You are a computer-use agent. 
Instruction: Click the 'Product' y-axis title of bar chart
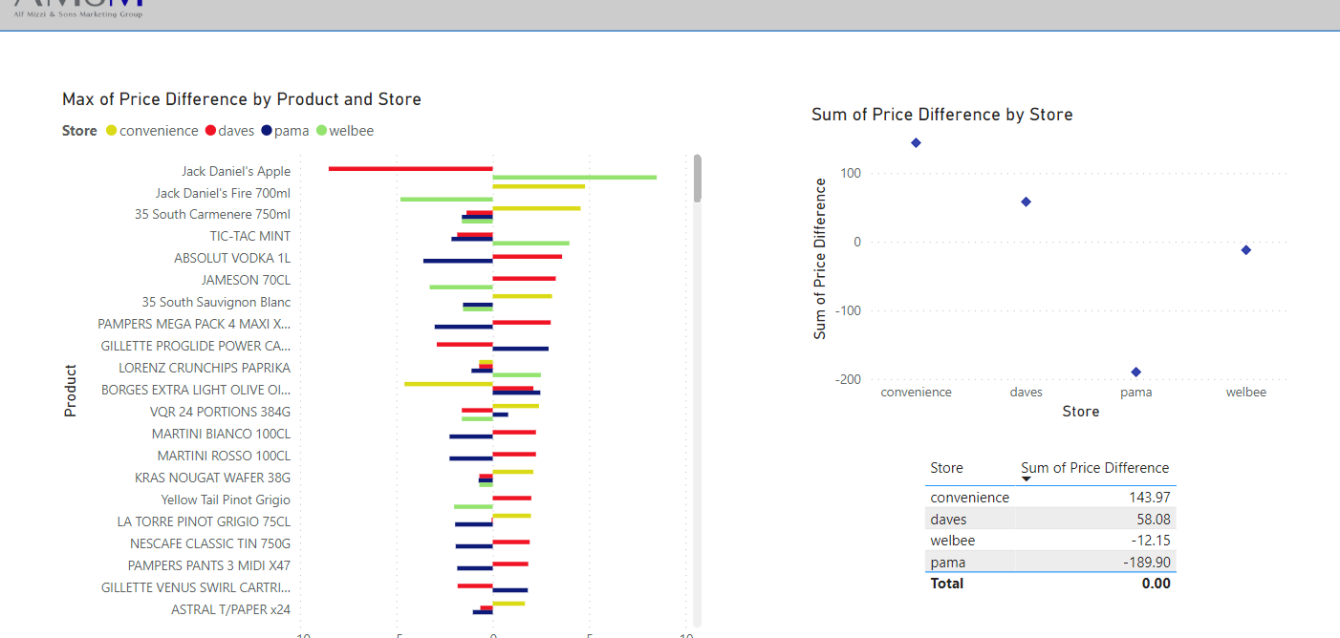70,390
